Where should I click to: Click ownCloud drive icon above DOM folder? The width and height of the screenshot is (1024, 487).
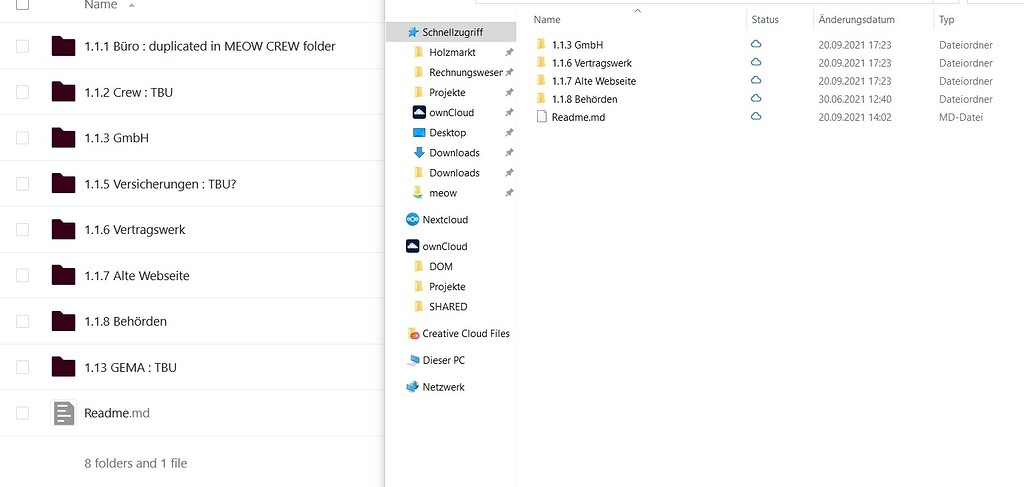tap(412, 246)
